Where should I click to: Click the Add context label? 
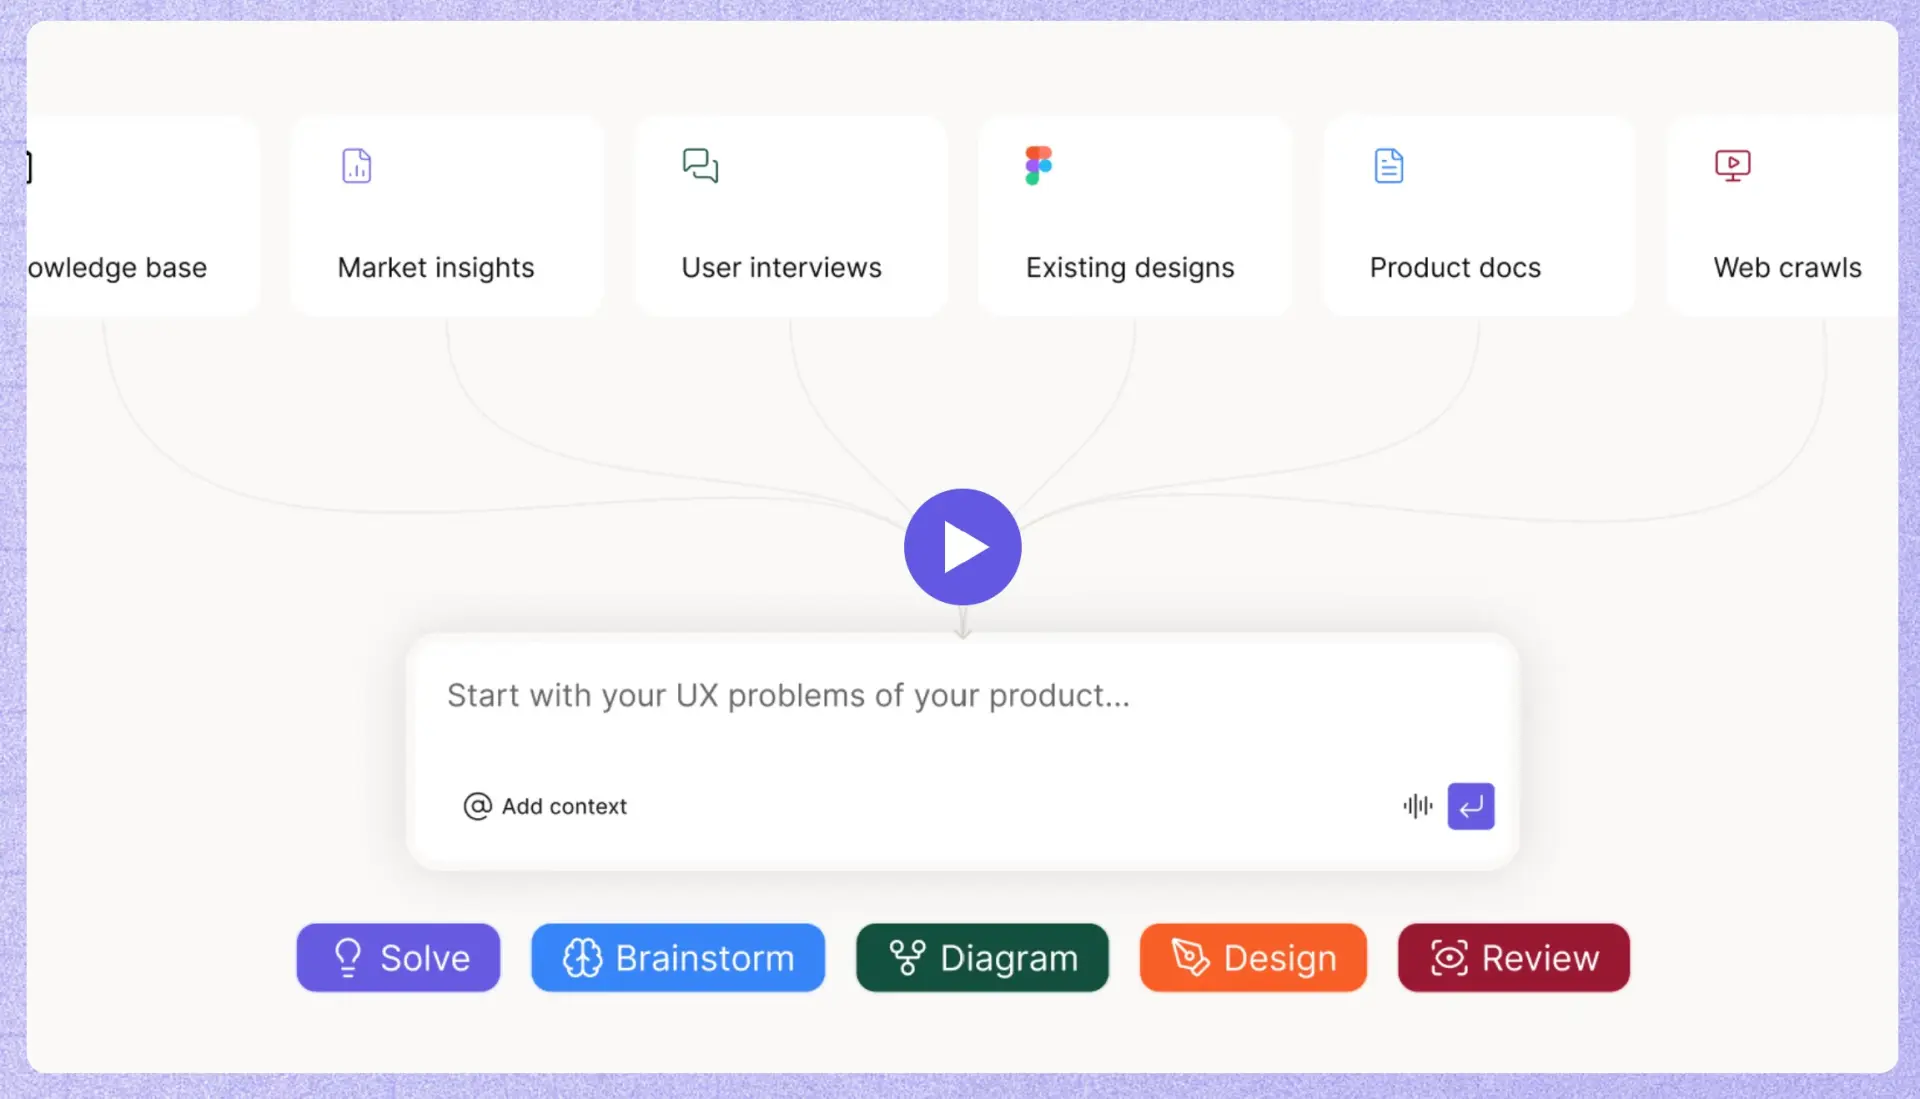click(564, 806)
